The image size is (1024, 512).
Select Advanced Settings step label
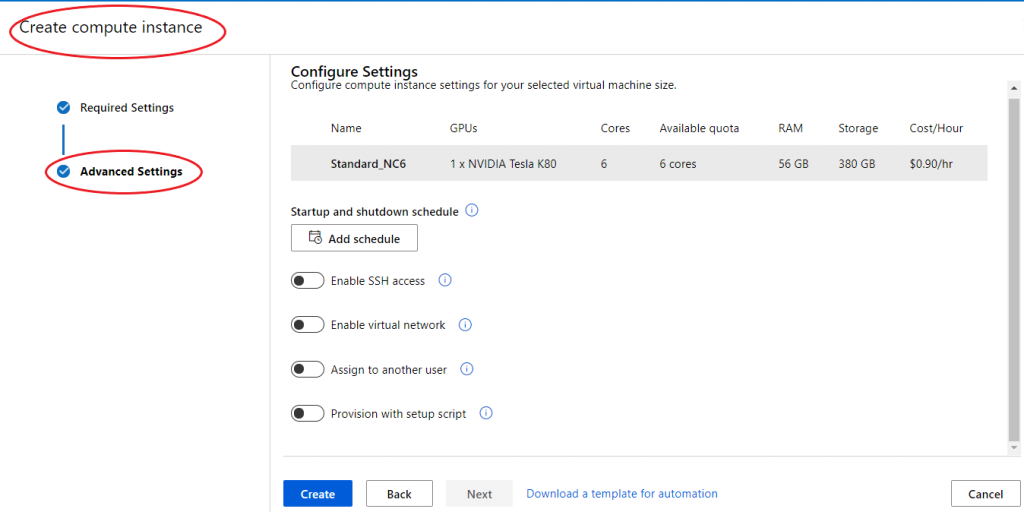pyautogui.click(x=131, y=172)
